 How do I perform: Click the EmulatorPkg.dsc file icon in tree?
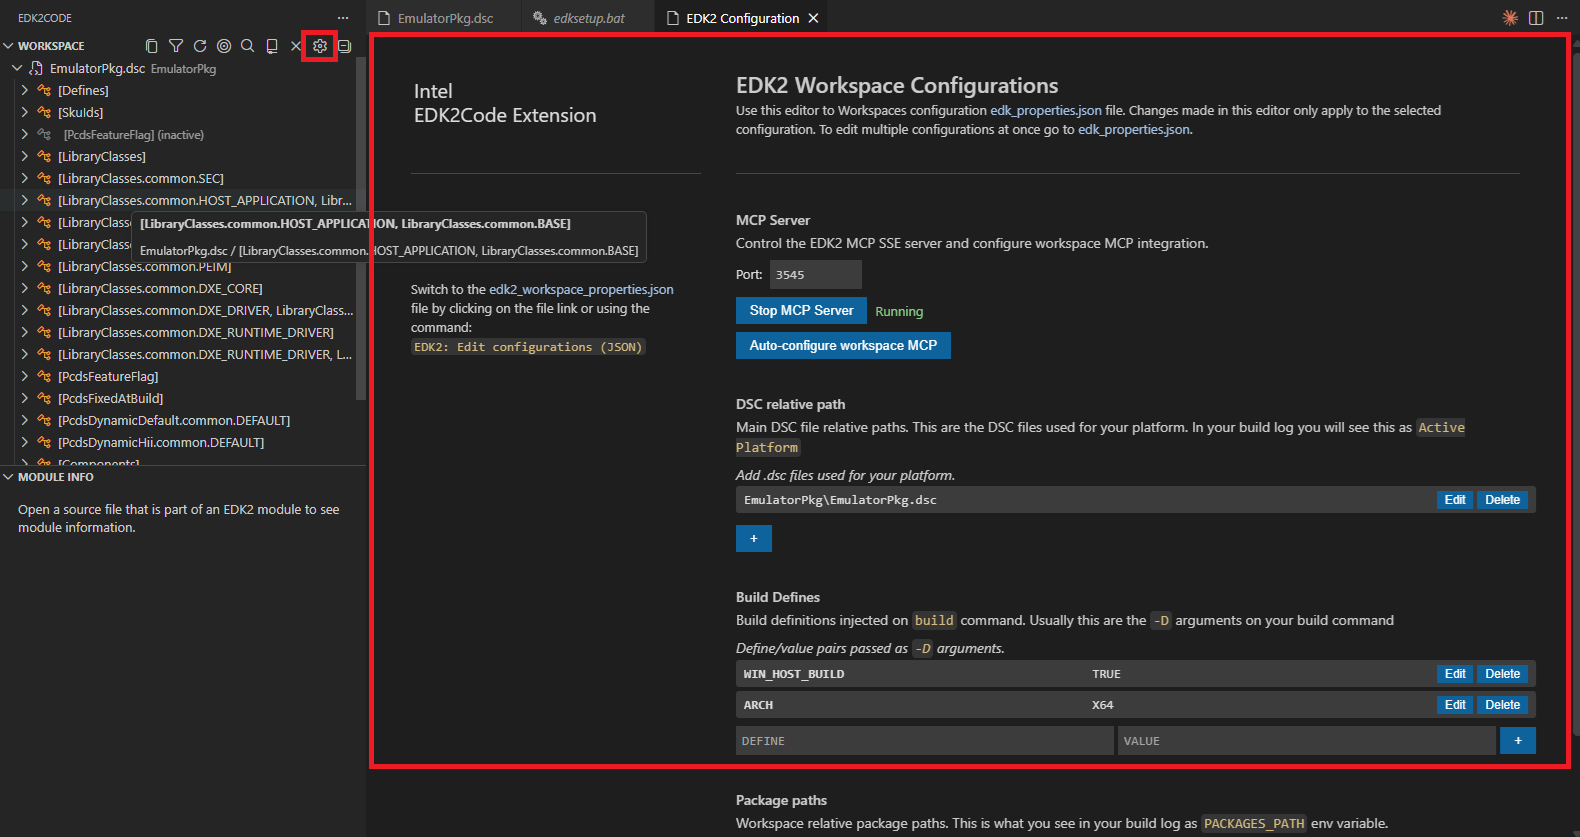36,68
